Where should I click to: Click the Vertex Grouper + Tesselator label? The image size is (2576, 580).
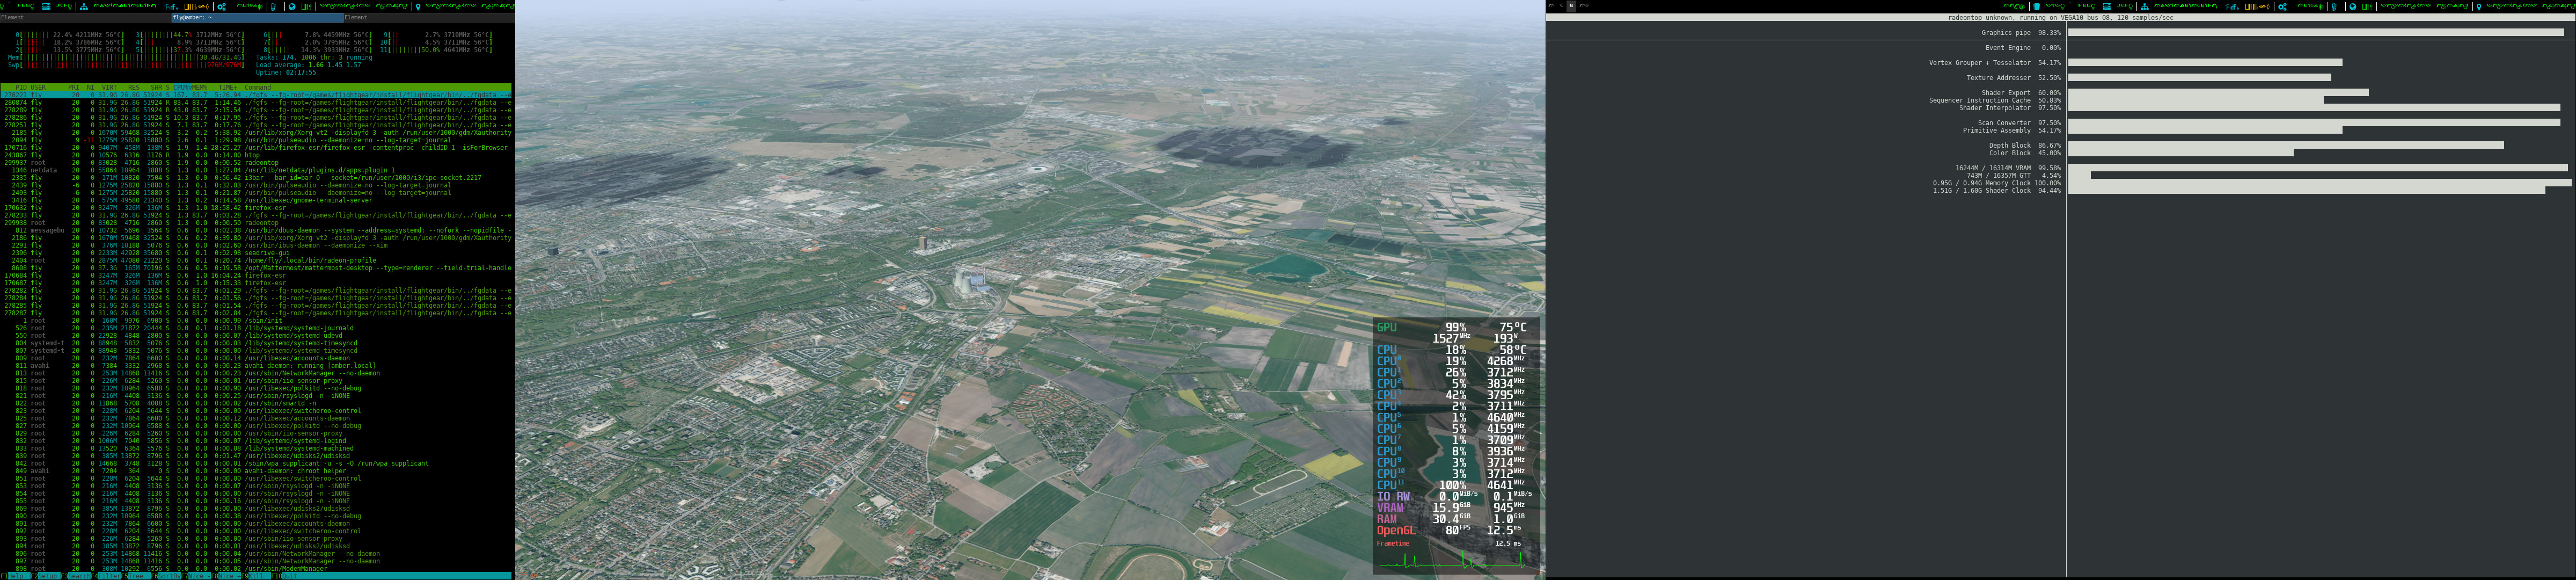pyautogui.click(x=1980, y=62)
